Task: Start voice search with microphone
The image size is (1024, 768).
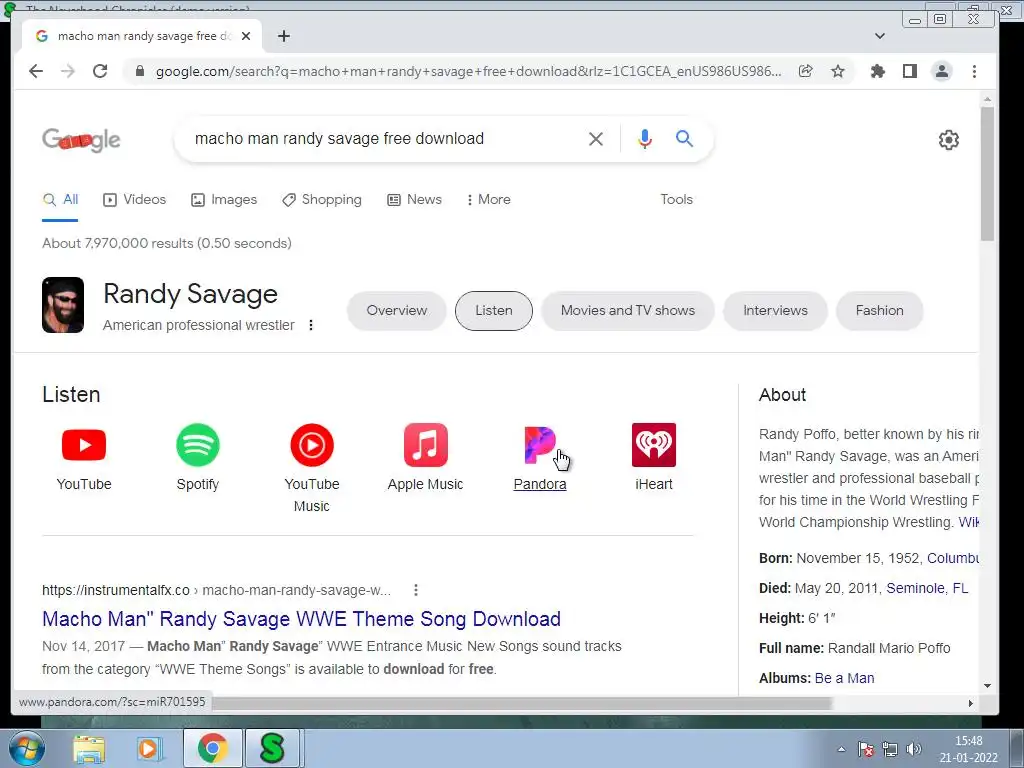Action: pyautogui.click(x=645, y=138)
